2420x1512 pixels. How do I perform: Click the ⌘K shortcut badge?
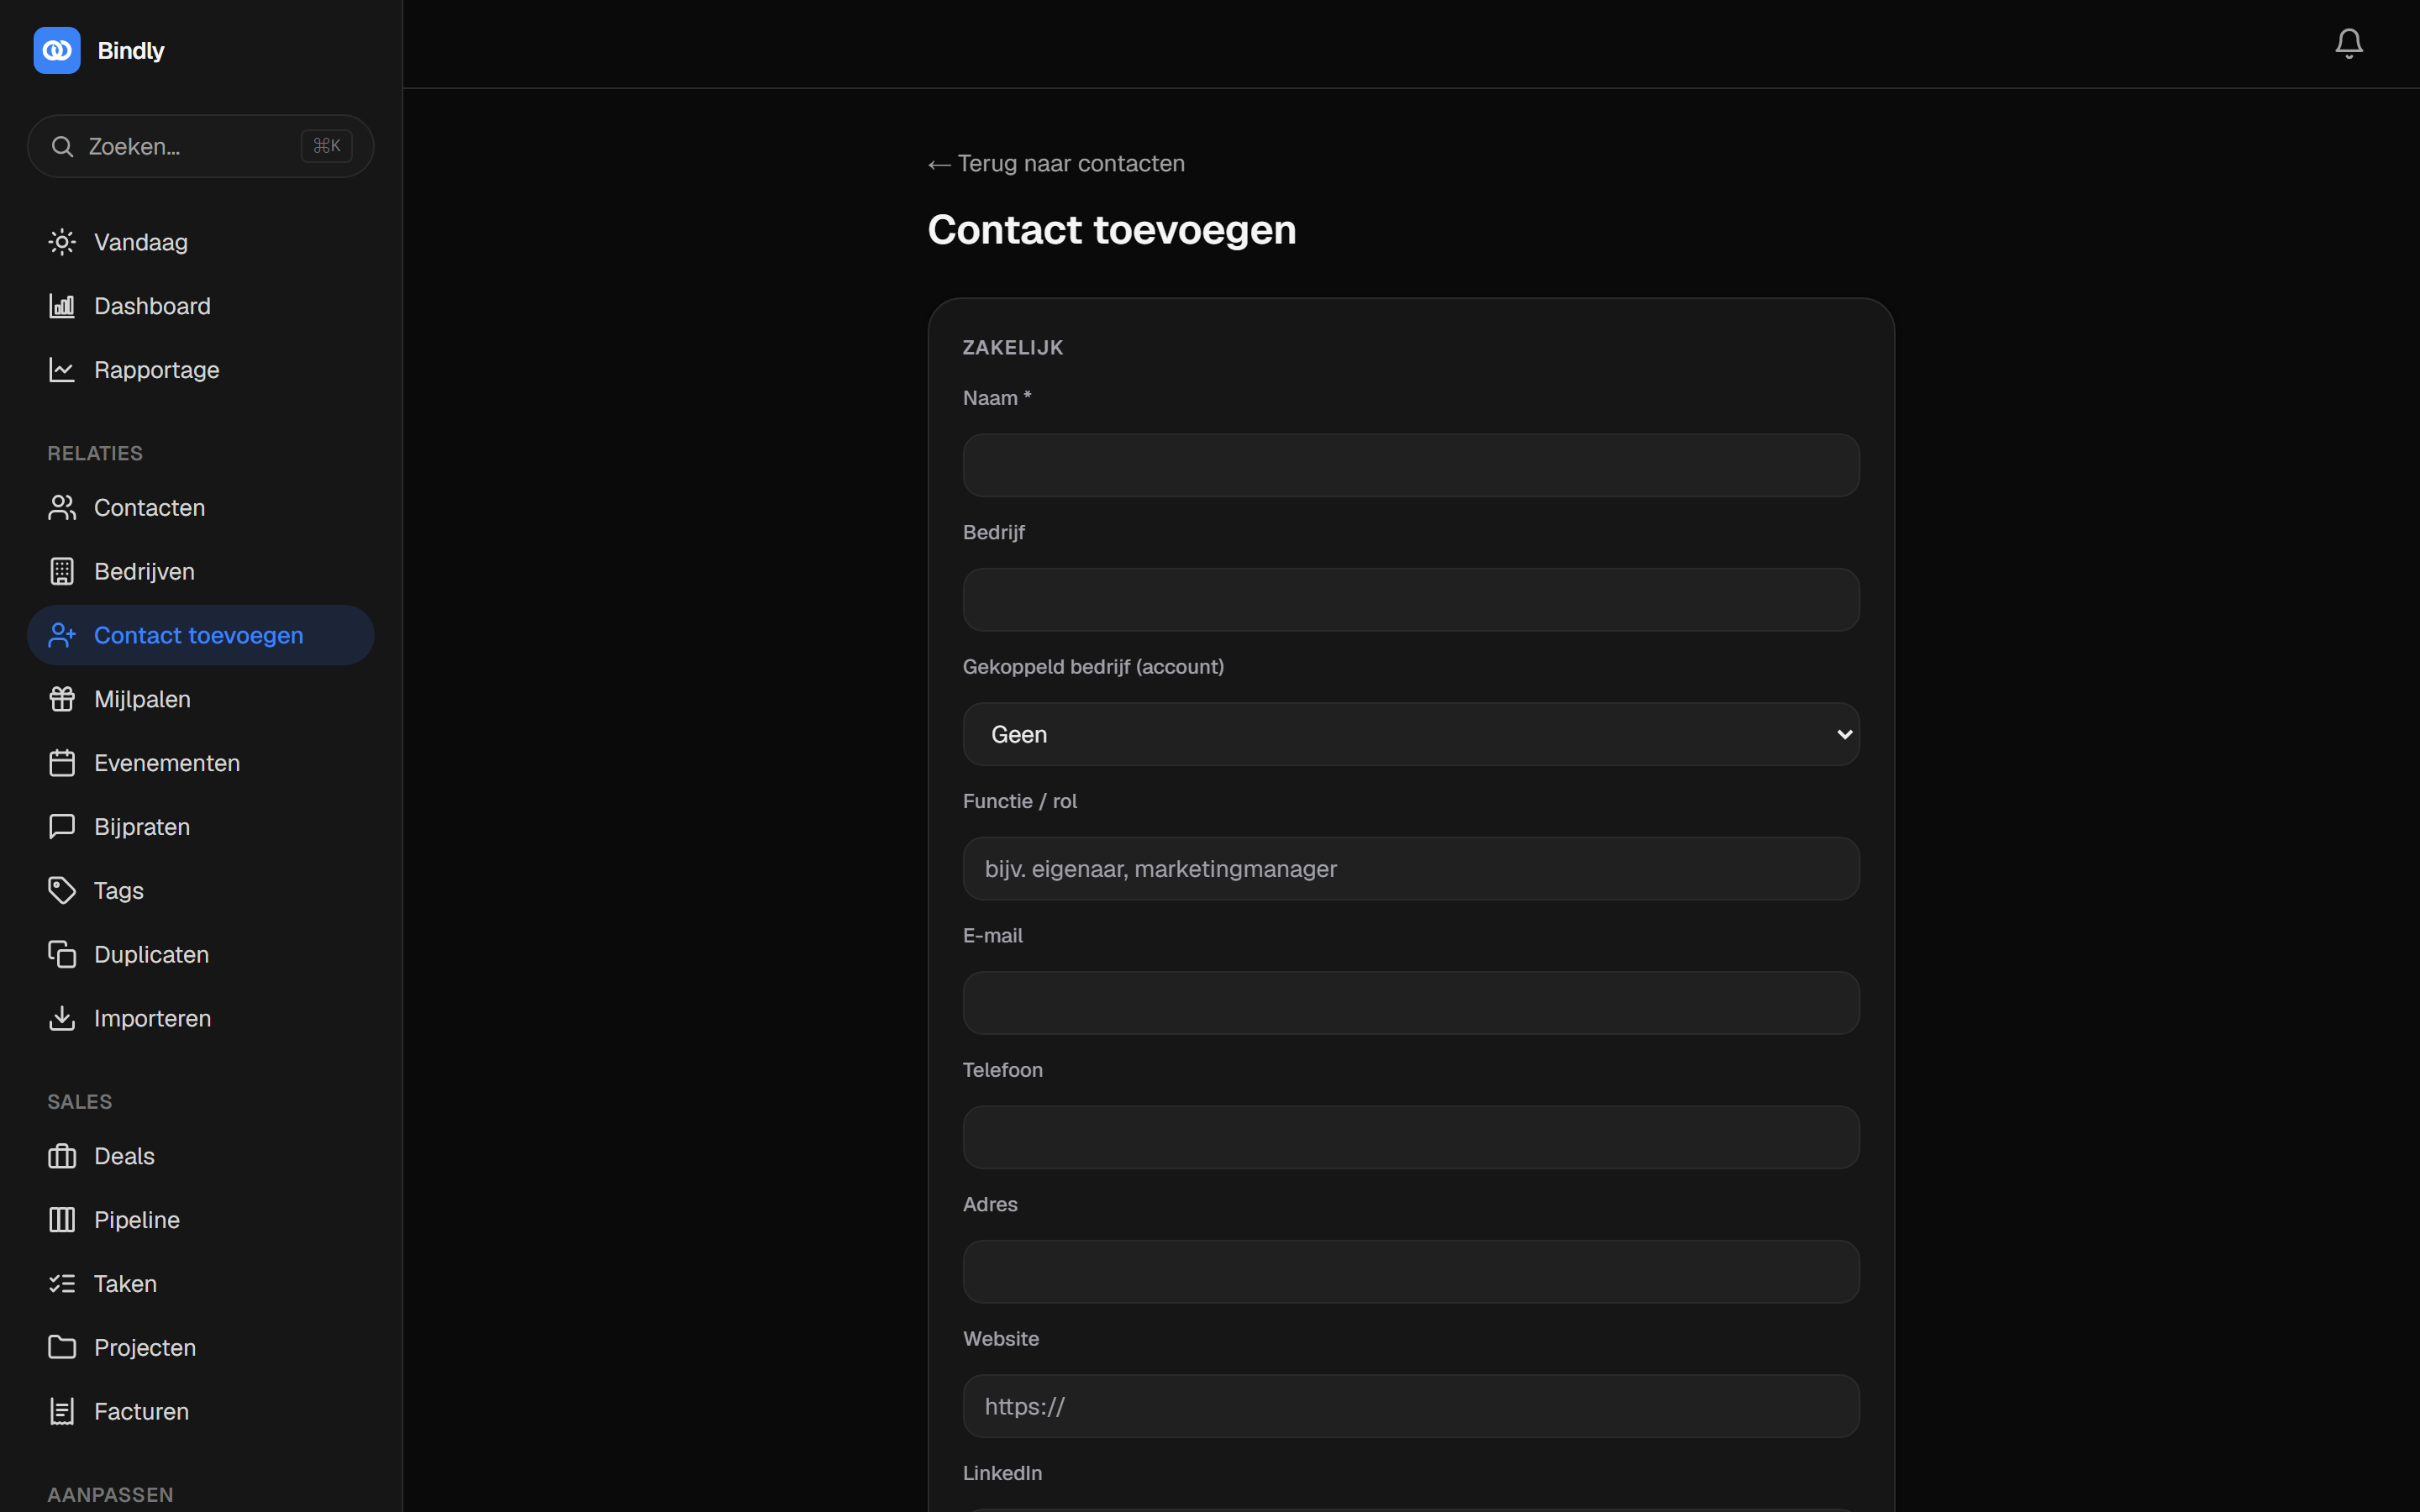327,147
